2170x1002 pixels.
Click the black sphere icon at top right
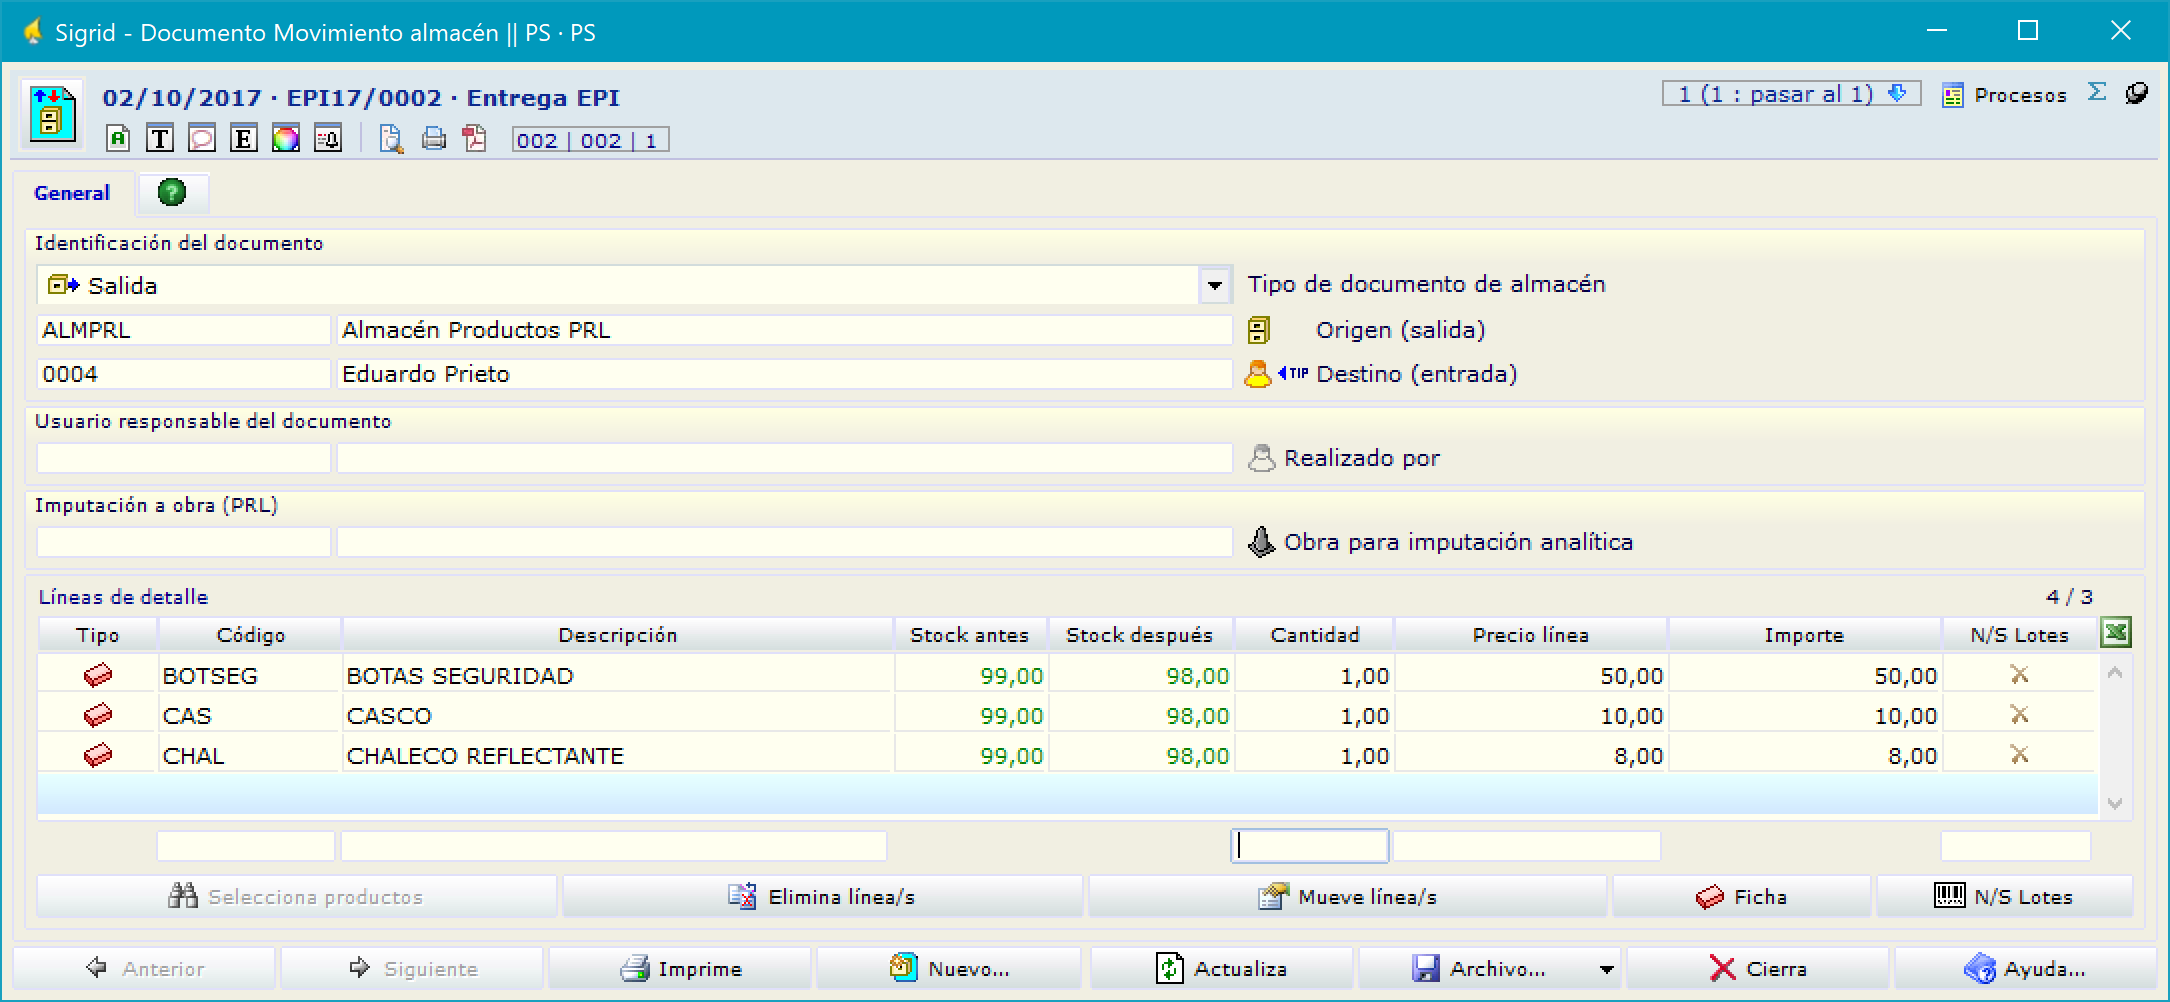point(2136,93)
